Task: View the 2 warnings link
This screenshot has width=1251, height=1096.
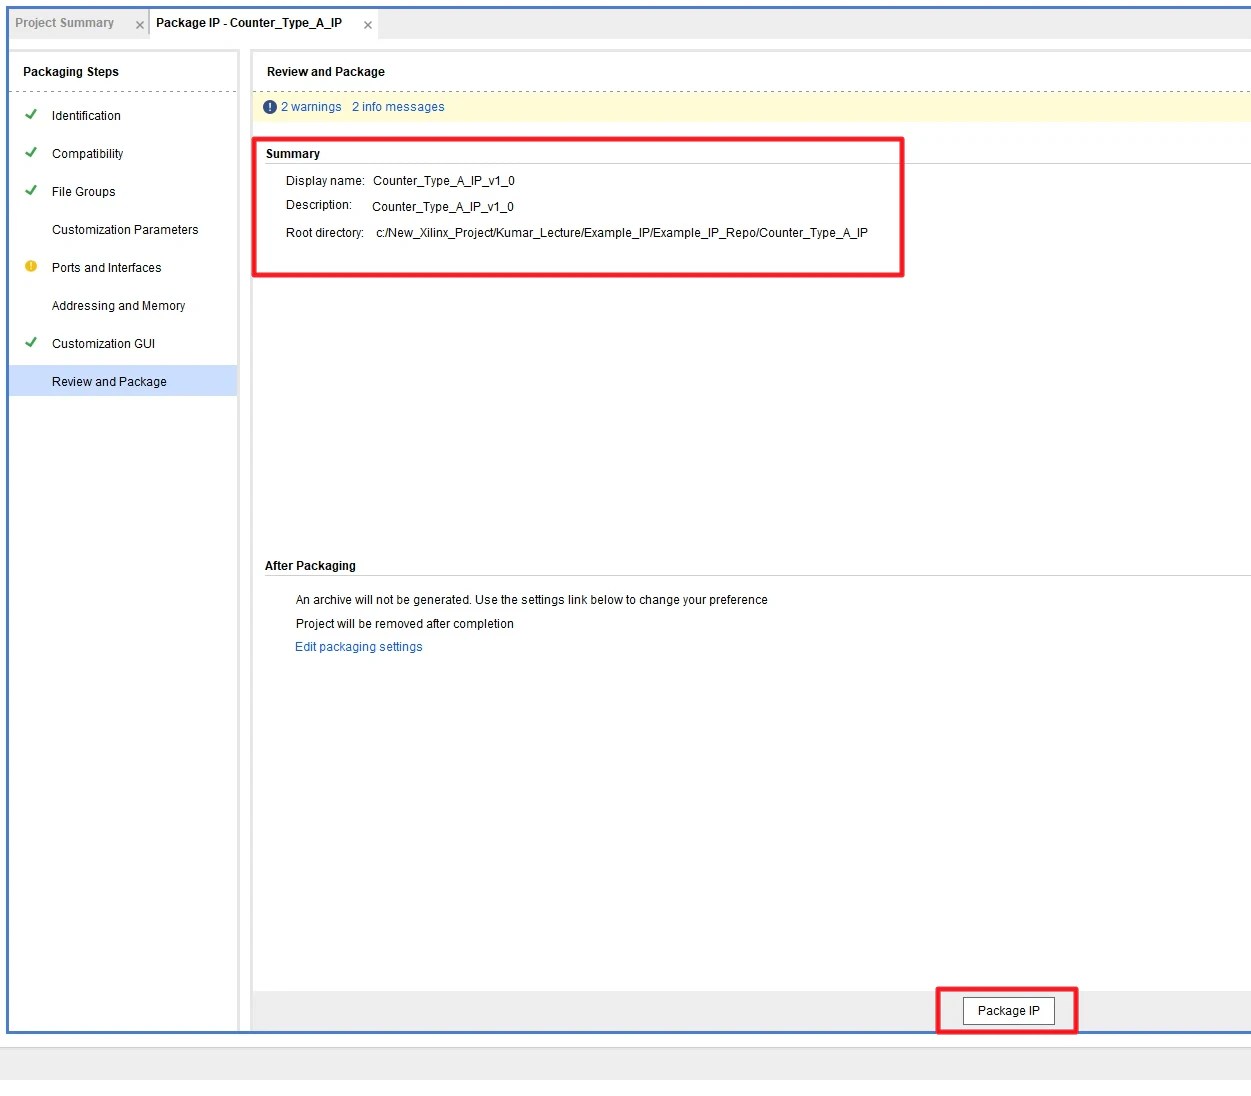Action: [x=311, y=107]
